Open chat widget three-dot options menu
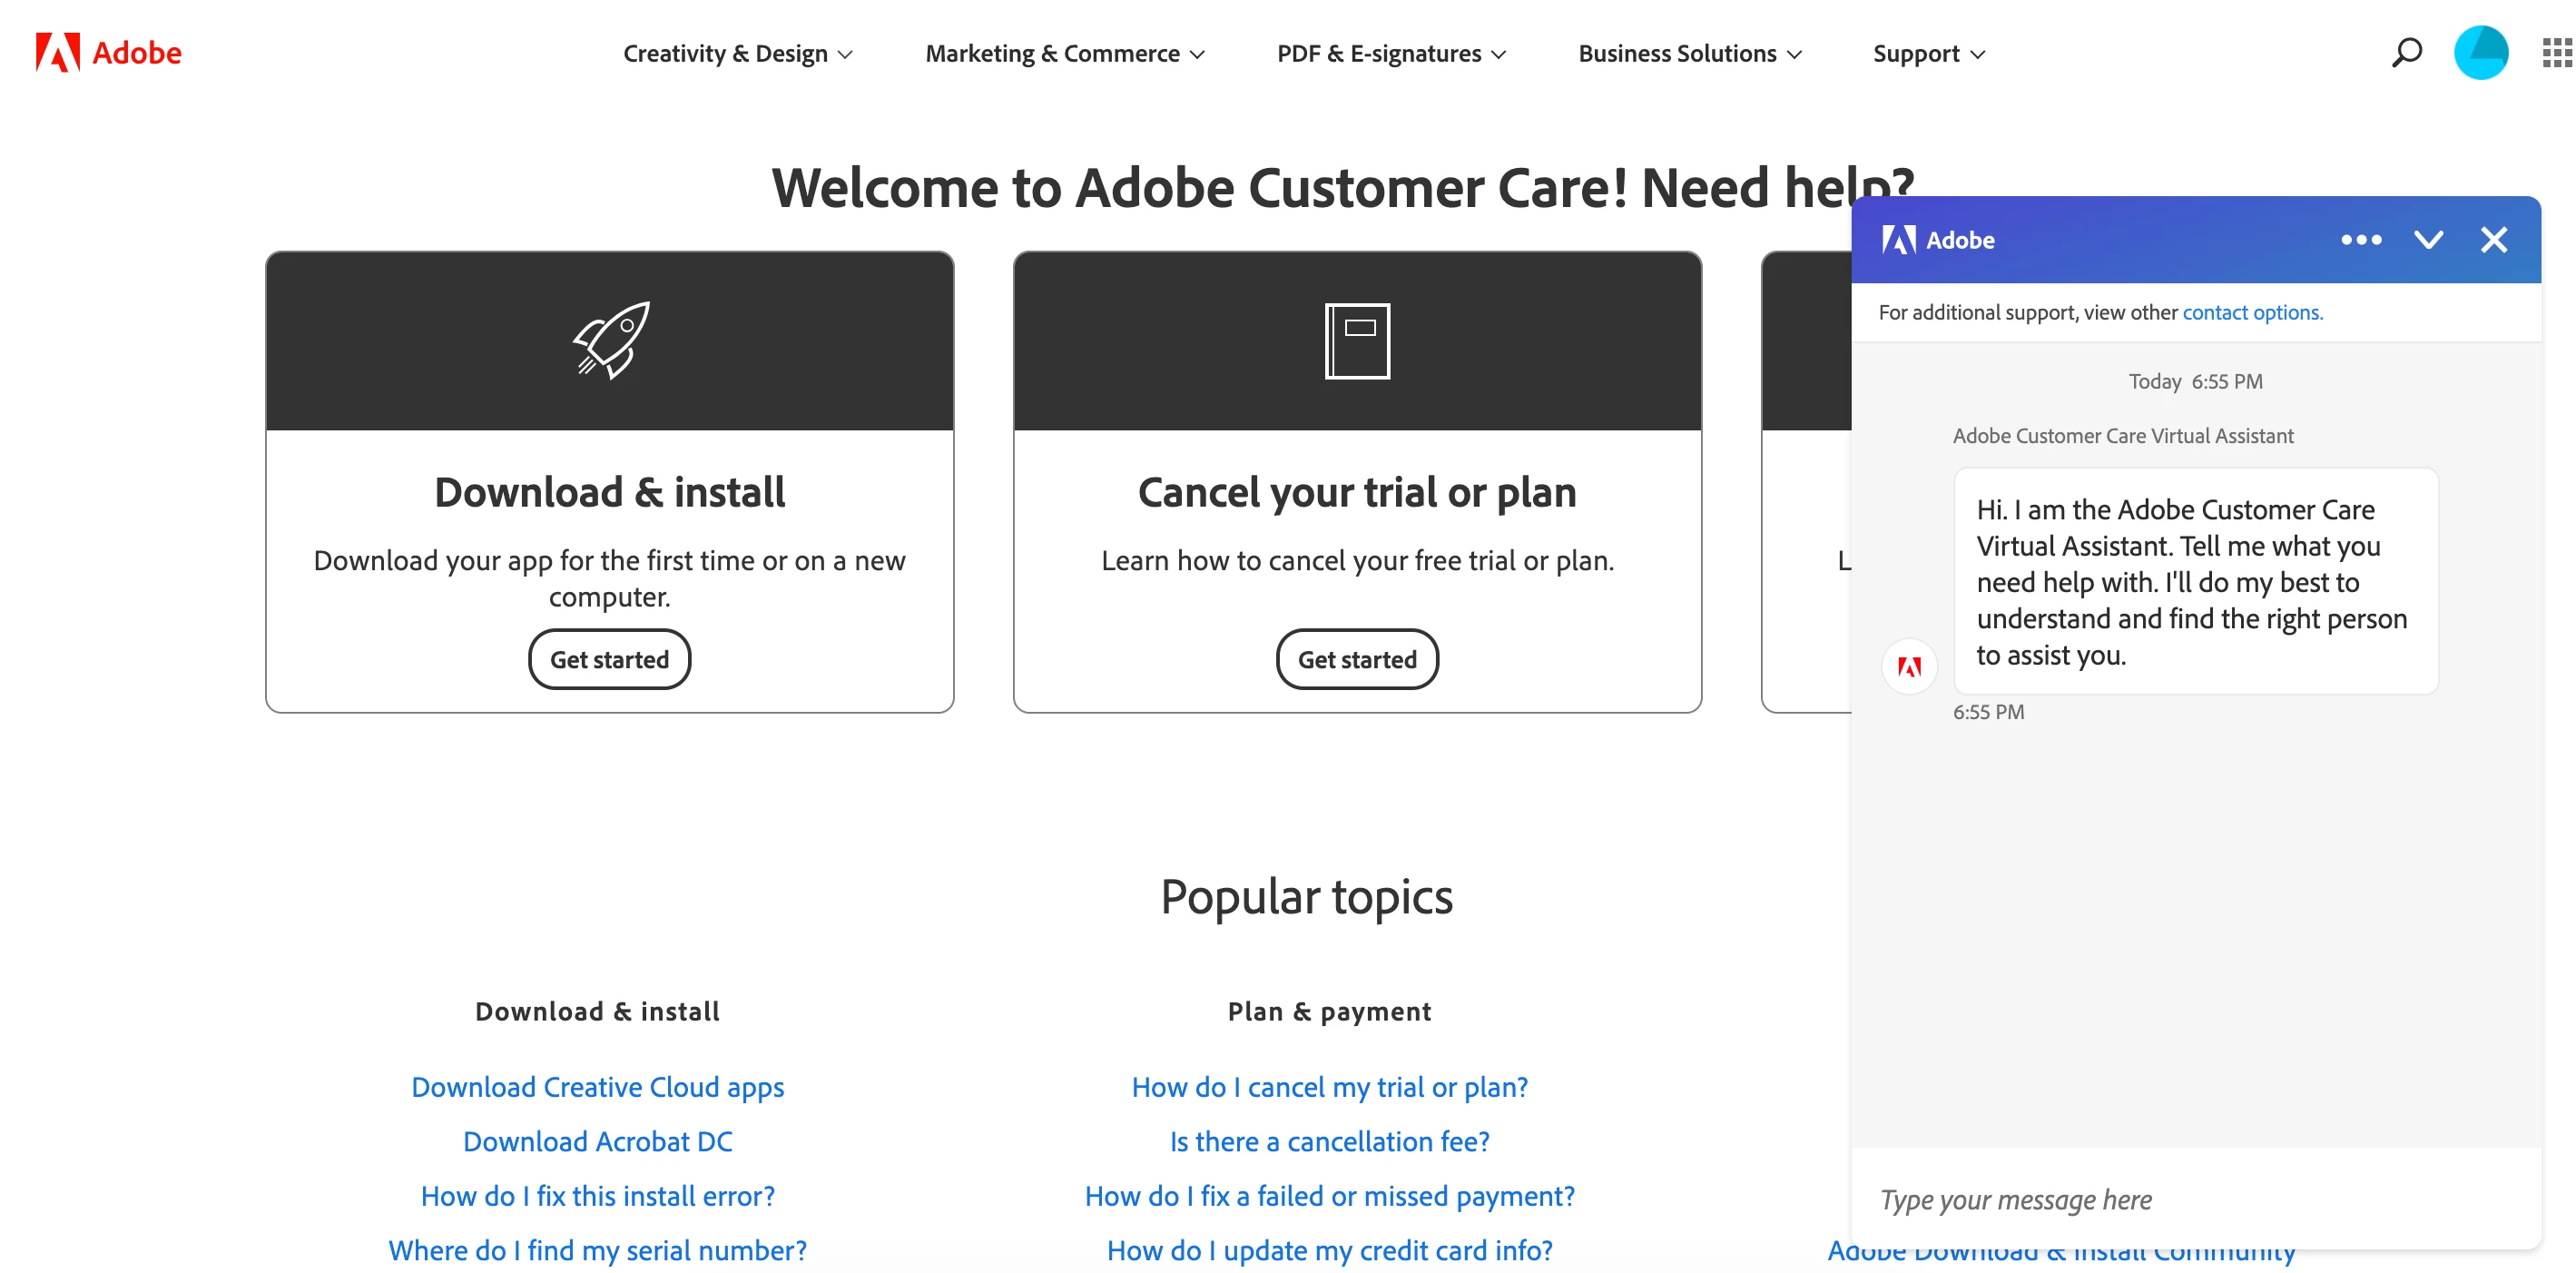Screen dimensions: 2576x1273 [2360, 240]
